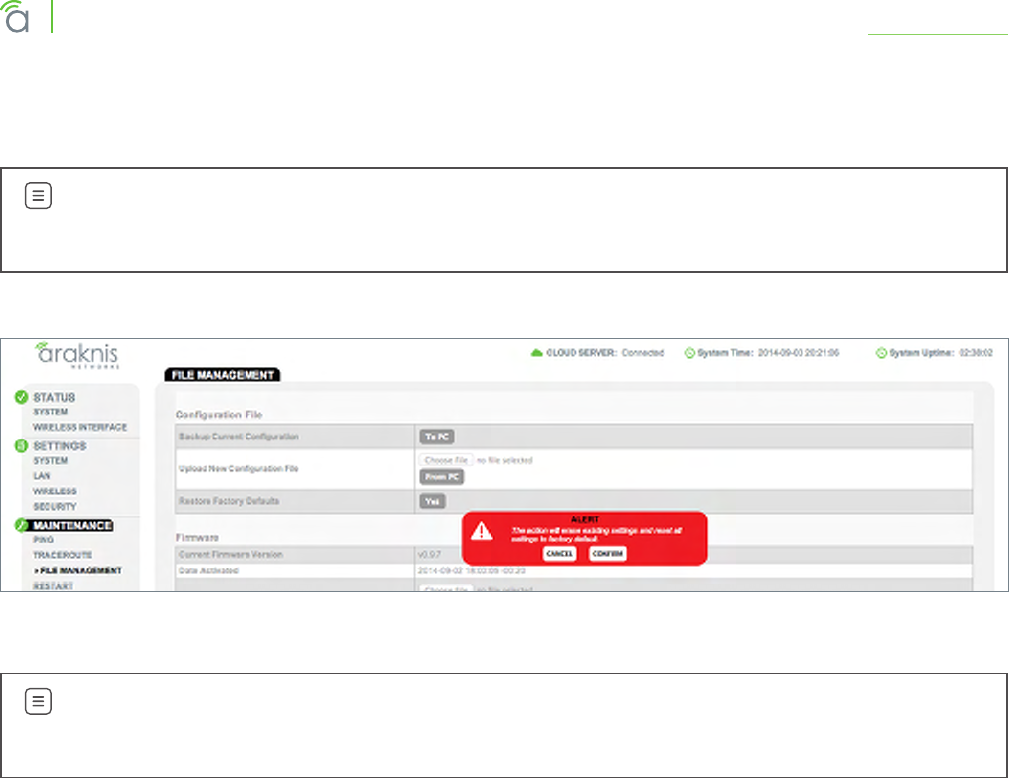Viewport: 1009px width, 778px height.
Task: Open WIRELESS INTERFACE status page
Action: click(80, 427)
